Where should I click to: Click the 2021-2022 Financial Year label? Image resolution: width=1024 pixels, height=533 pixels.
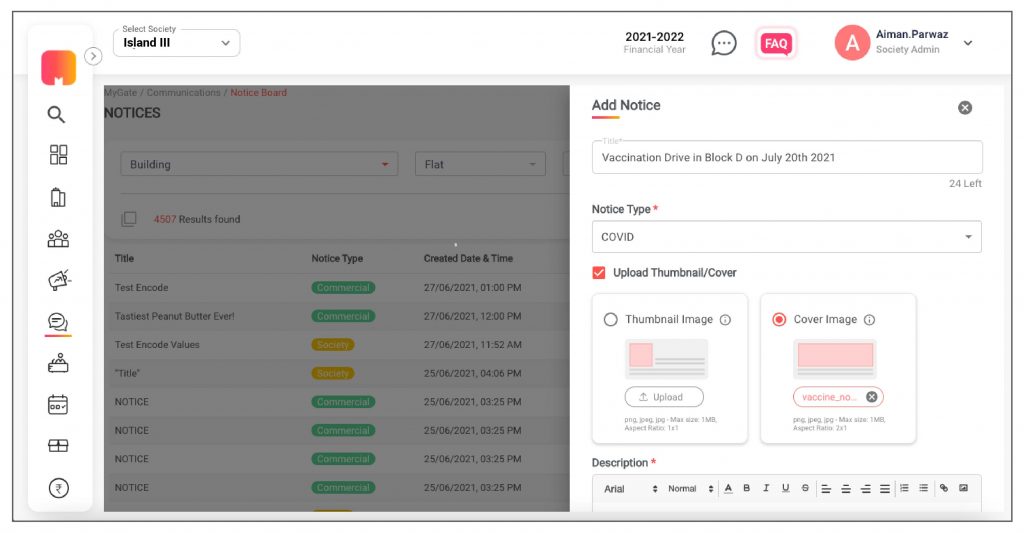click(654, 43)
